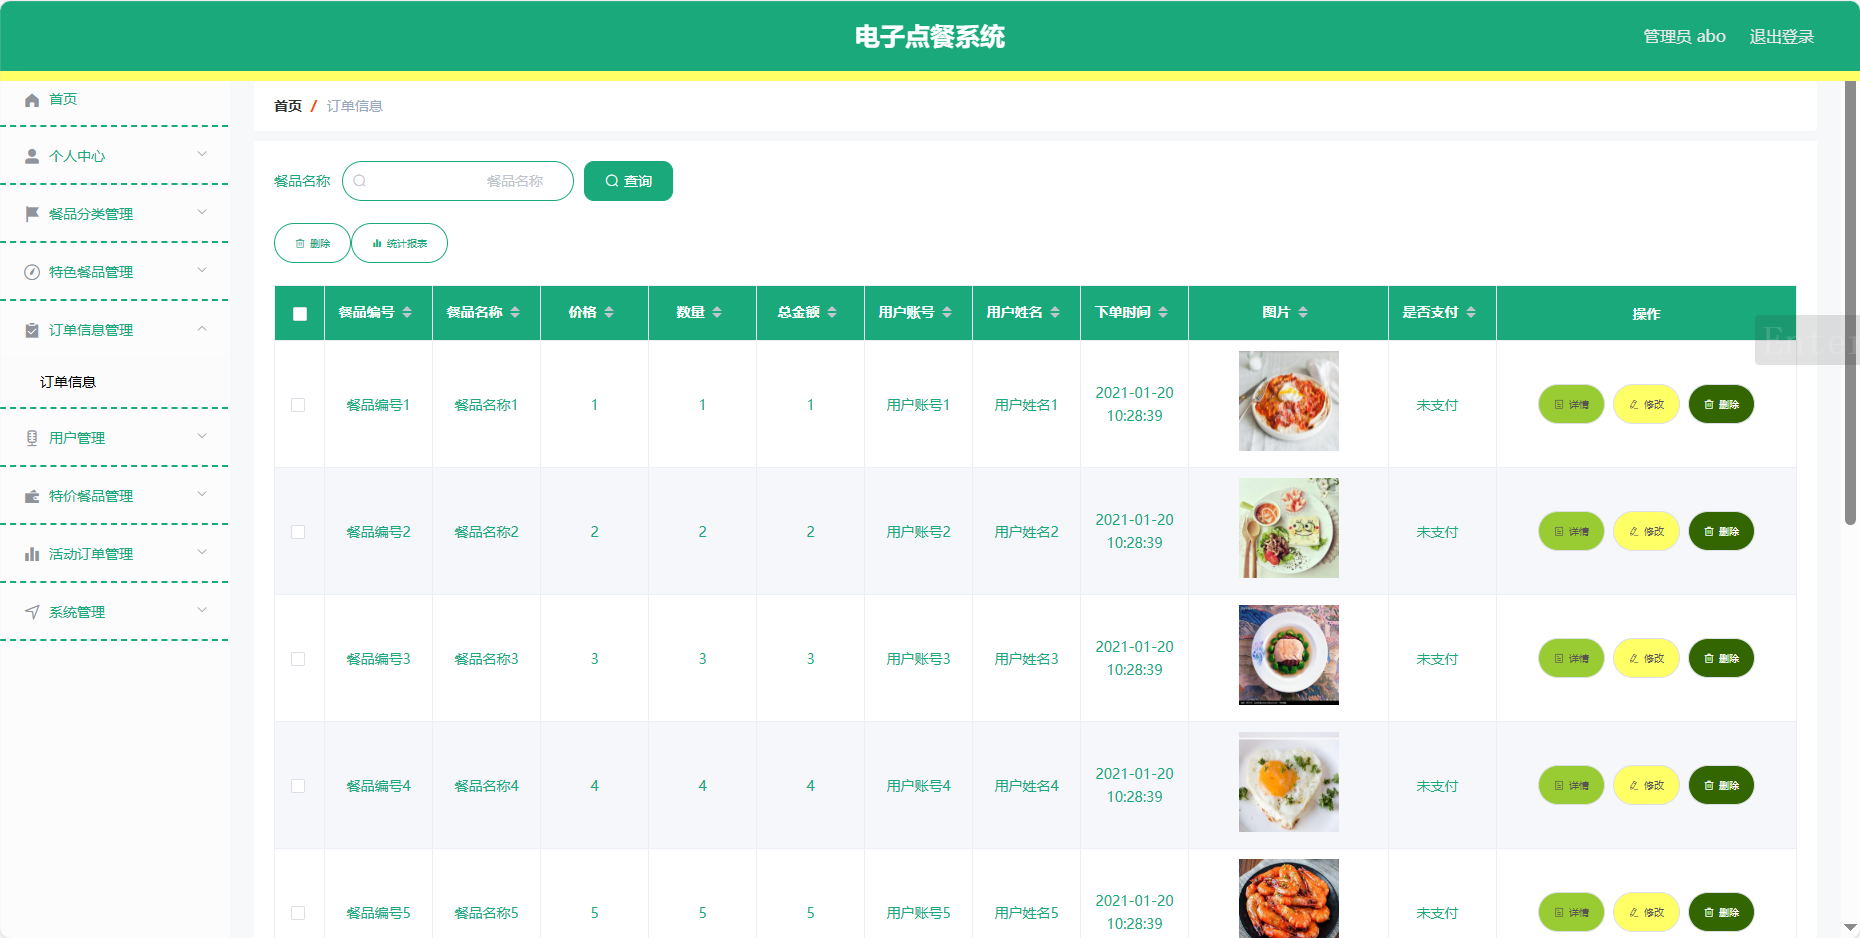Click 管理员 abo in the header
1860x938 pixels.
tap(1684, 37)
